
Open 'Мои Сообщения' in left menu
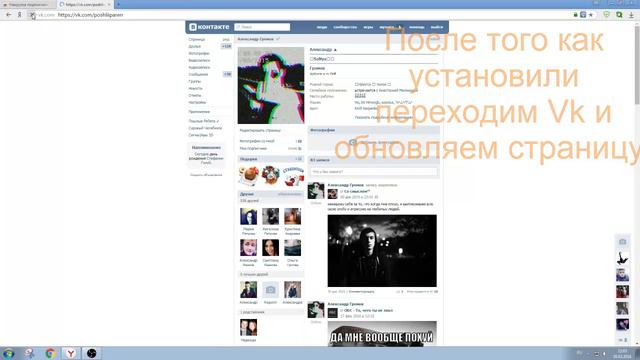pos(198,74)
